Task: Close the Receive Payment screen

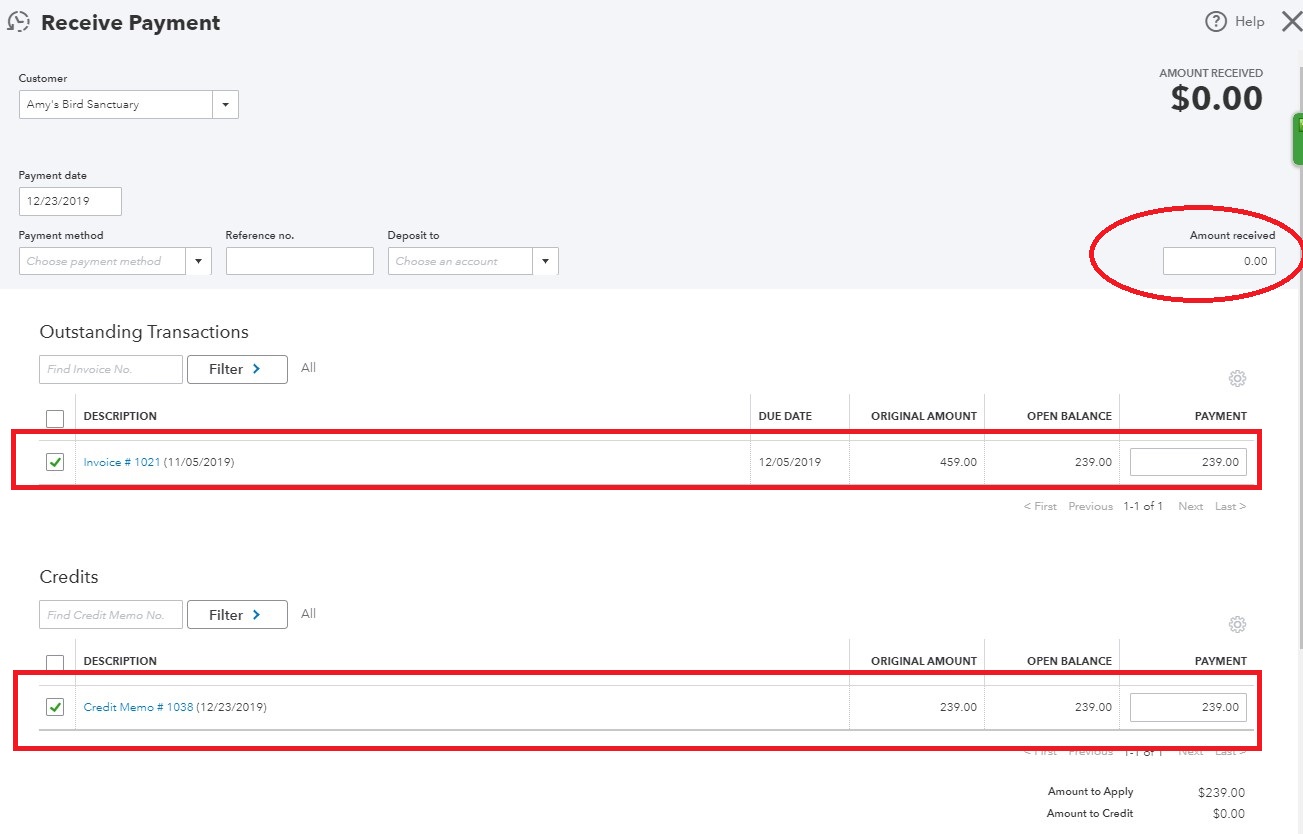Action: coord(1291,21)
